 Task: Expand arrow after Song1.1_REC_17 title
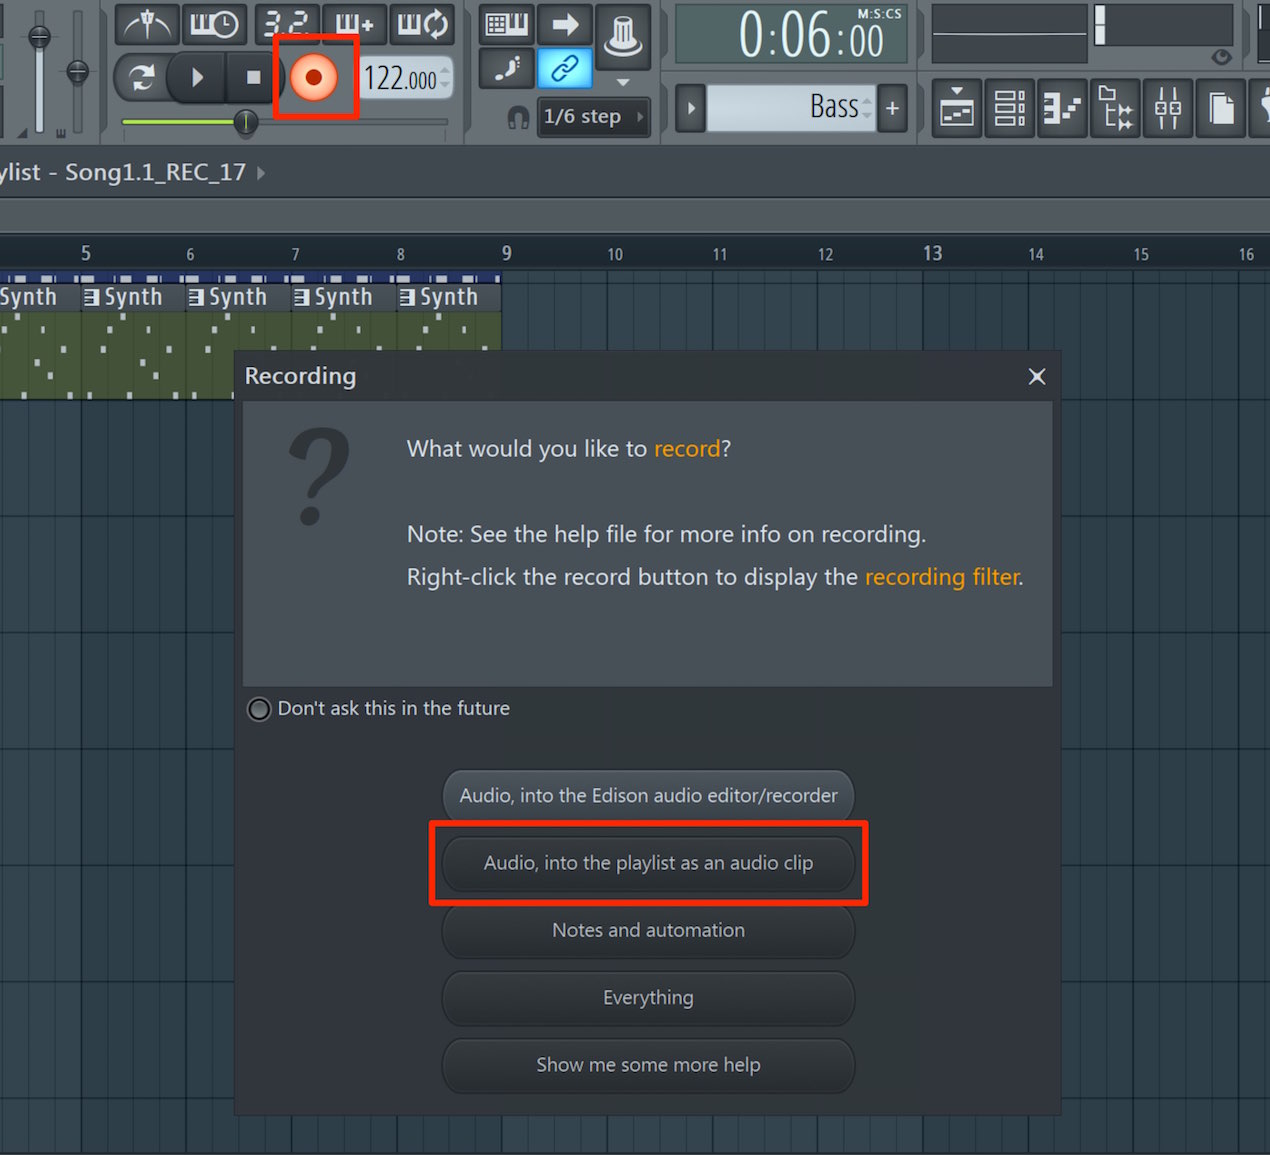[261, 173]
